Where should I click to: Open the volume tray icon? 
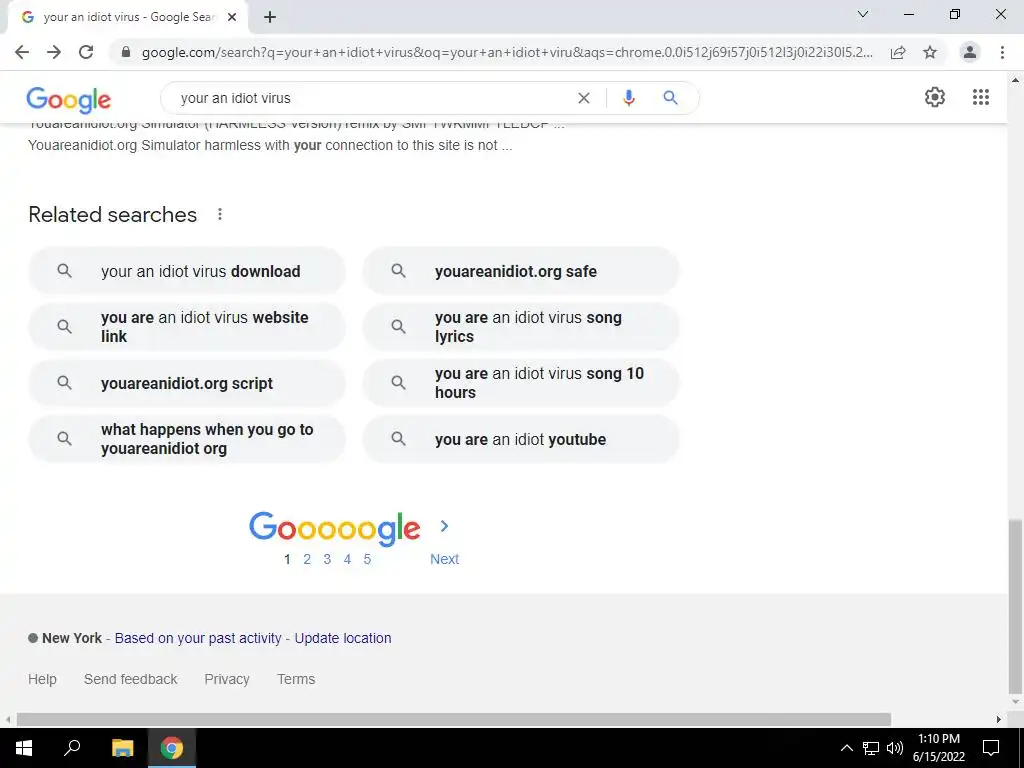(x=895, y=748)
